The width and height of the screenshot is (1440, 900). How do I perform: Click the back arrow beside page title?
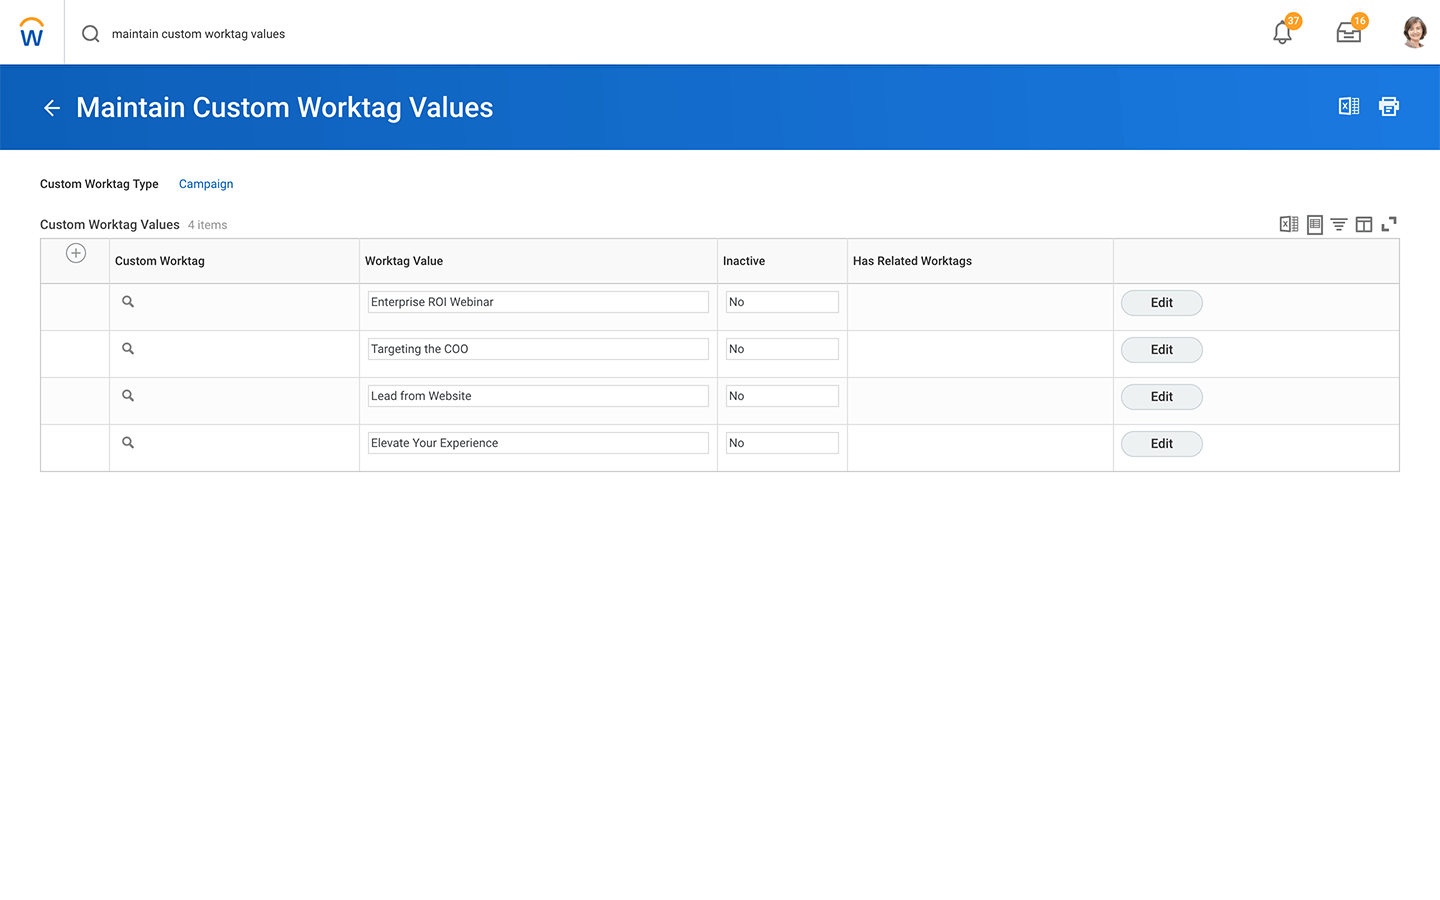click(52, 108)
